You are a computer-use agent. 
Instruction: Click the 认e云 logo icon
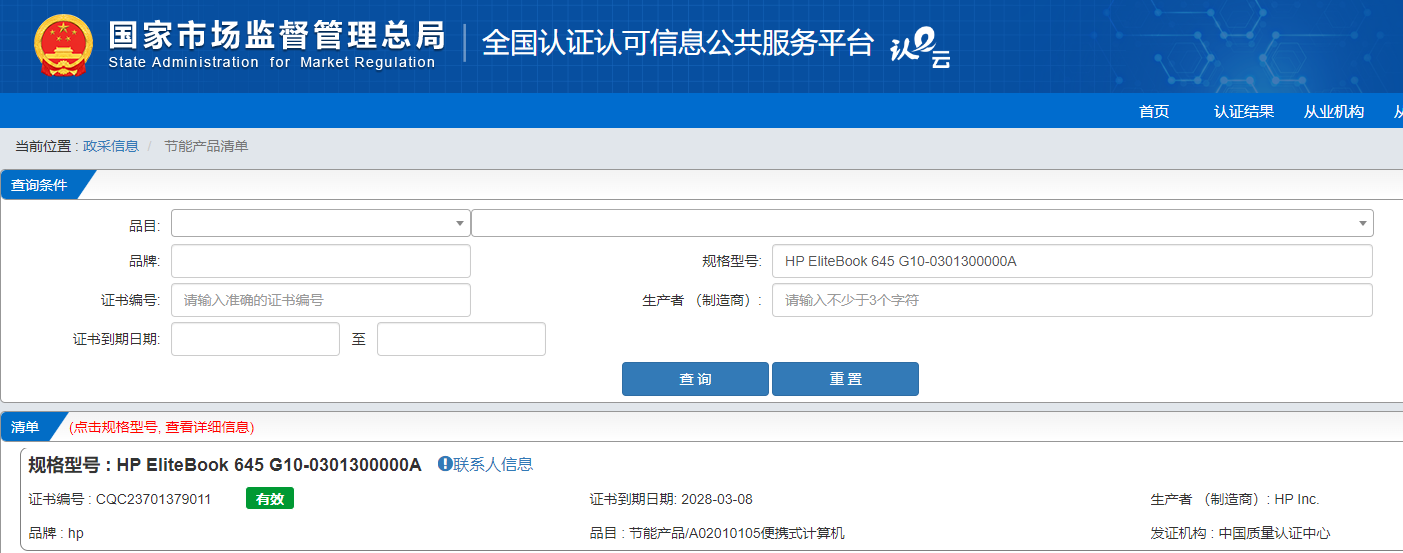[920, 48]
